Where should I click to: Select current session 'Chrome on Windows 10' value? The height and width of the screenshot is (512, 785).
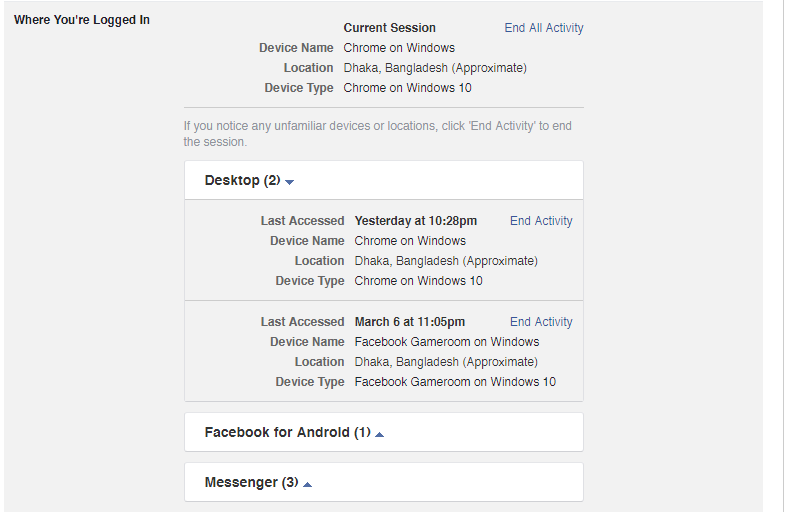pyautogui.click(x=408, y=88)
